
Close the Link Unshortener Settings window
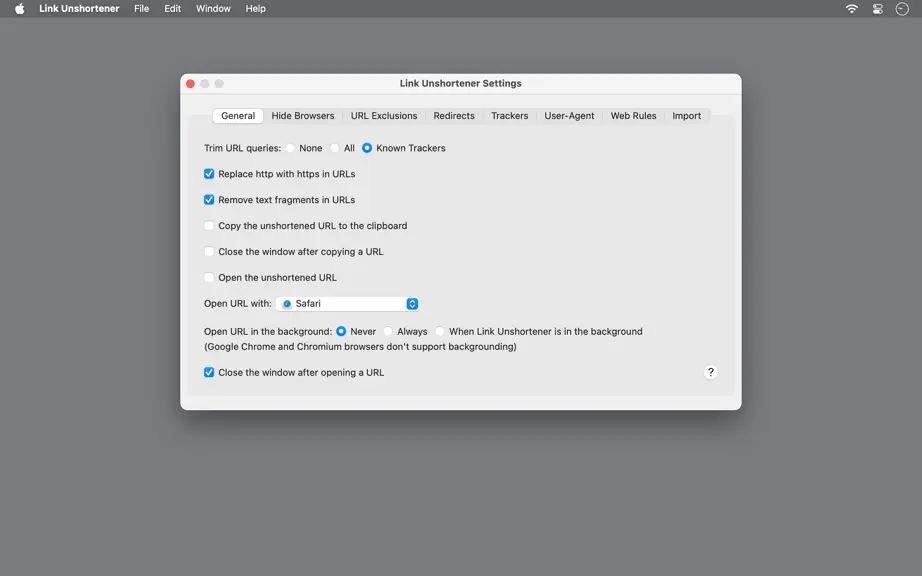pos(191,83)
